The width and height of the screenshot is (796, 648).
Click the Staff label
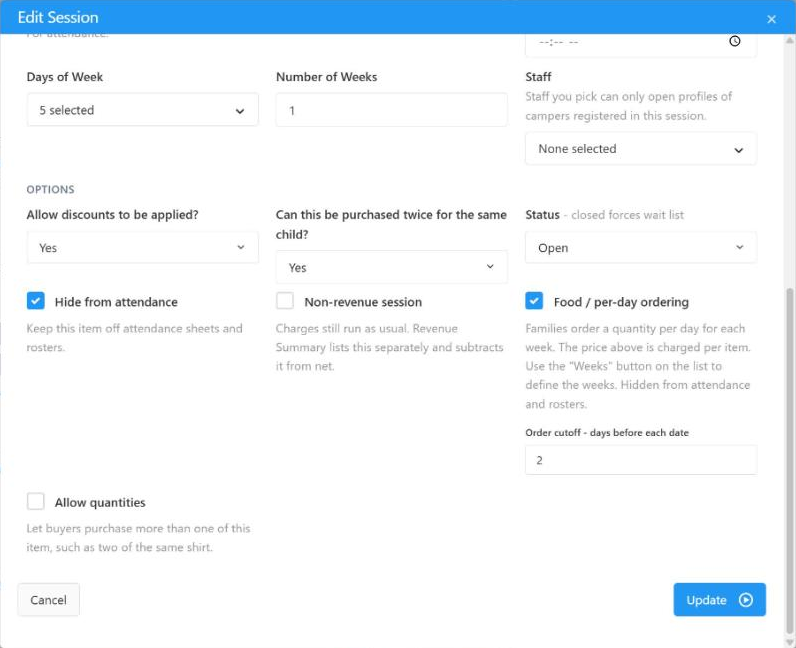coord(538,77)
